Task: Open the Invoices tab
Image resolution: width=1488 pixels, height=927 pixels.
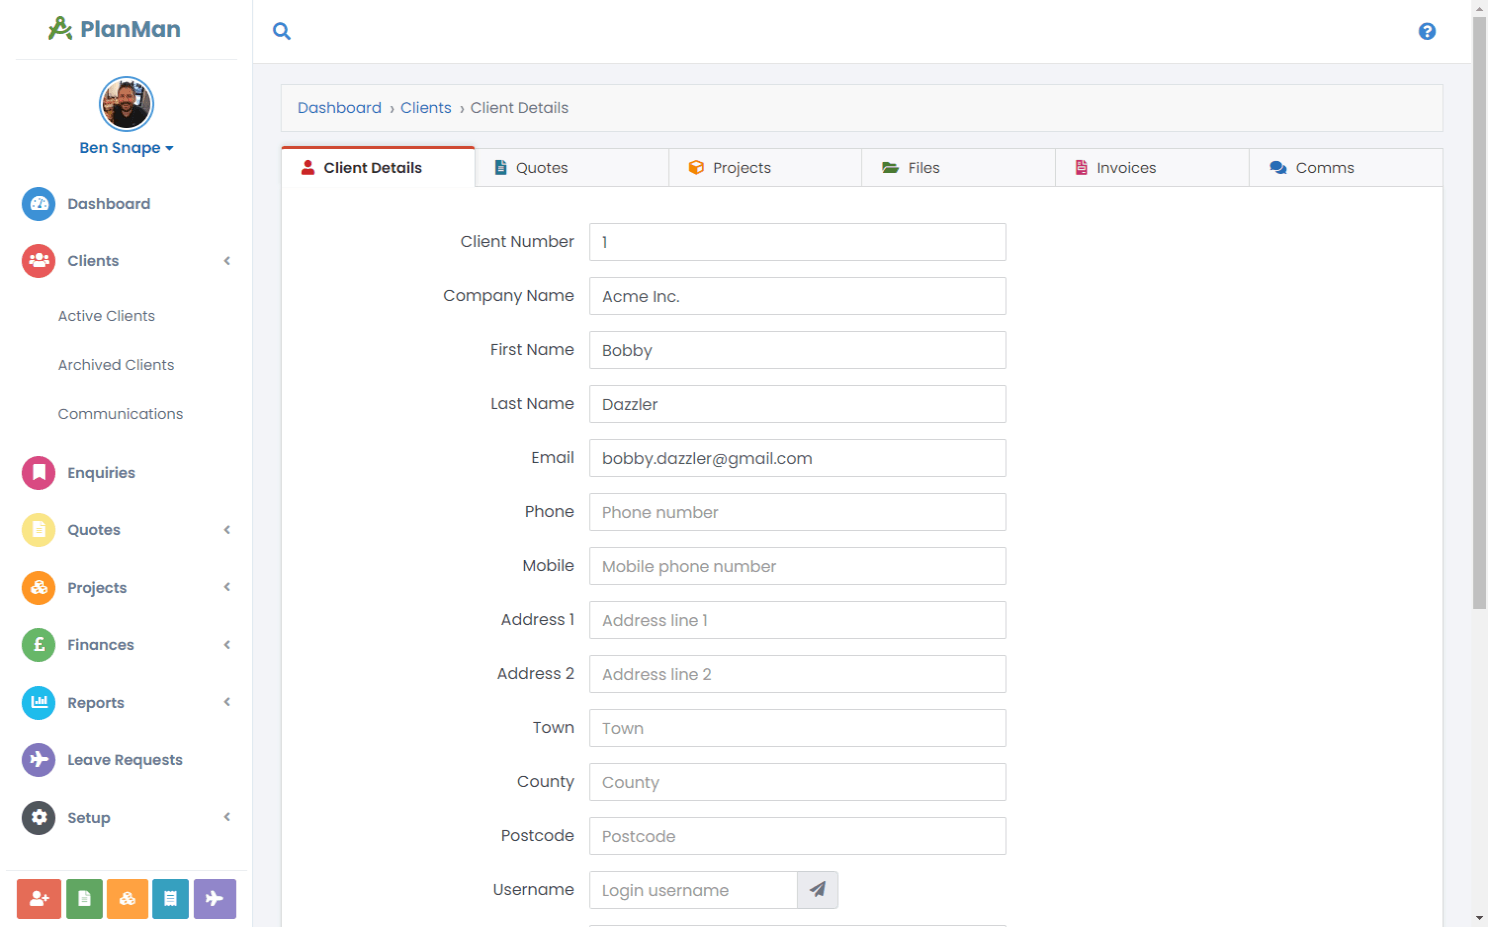Action: [1152, 168]
